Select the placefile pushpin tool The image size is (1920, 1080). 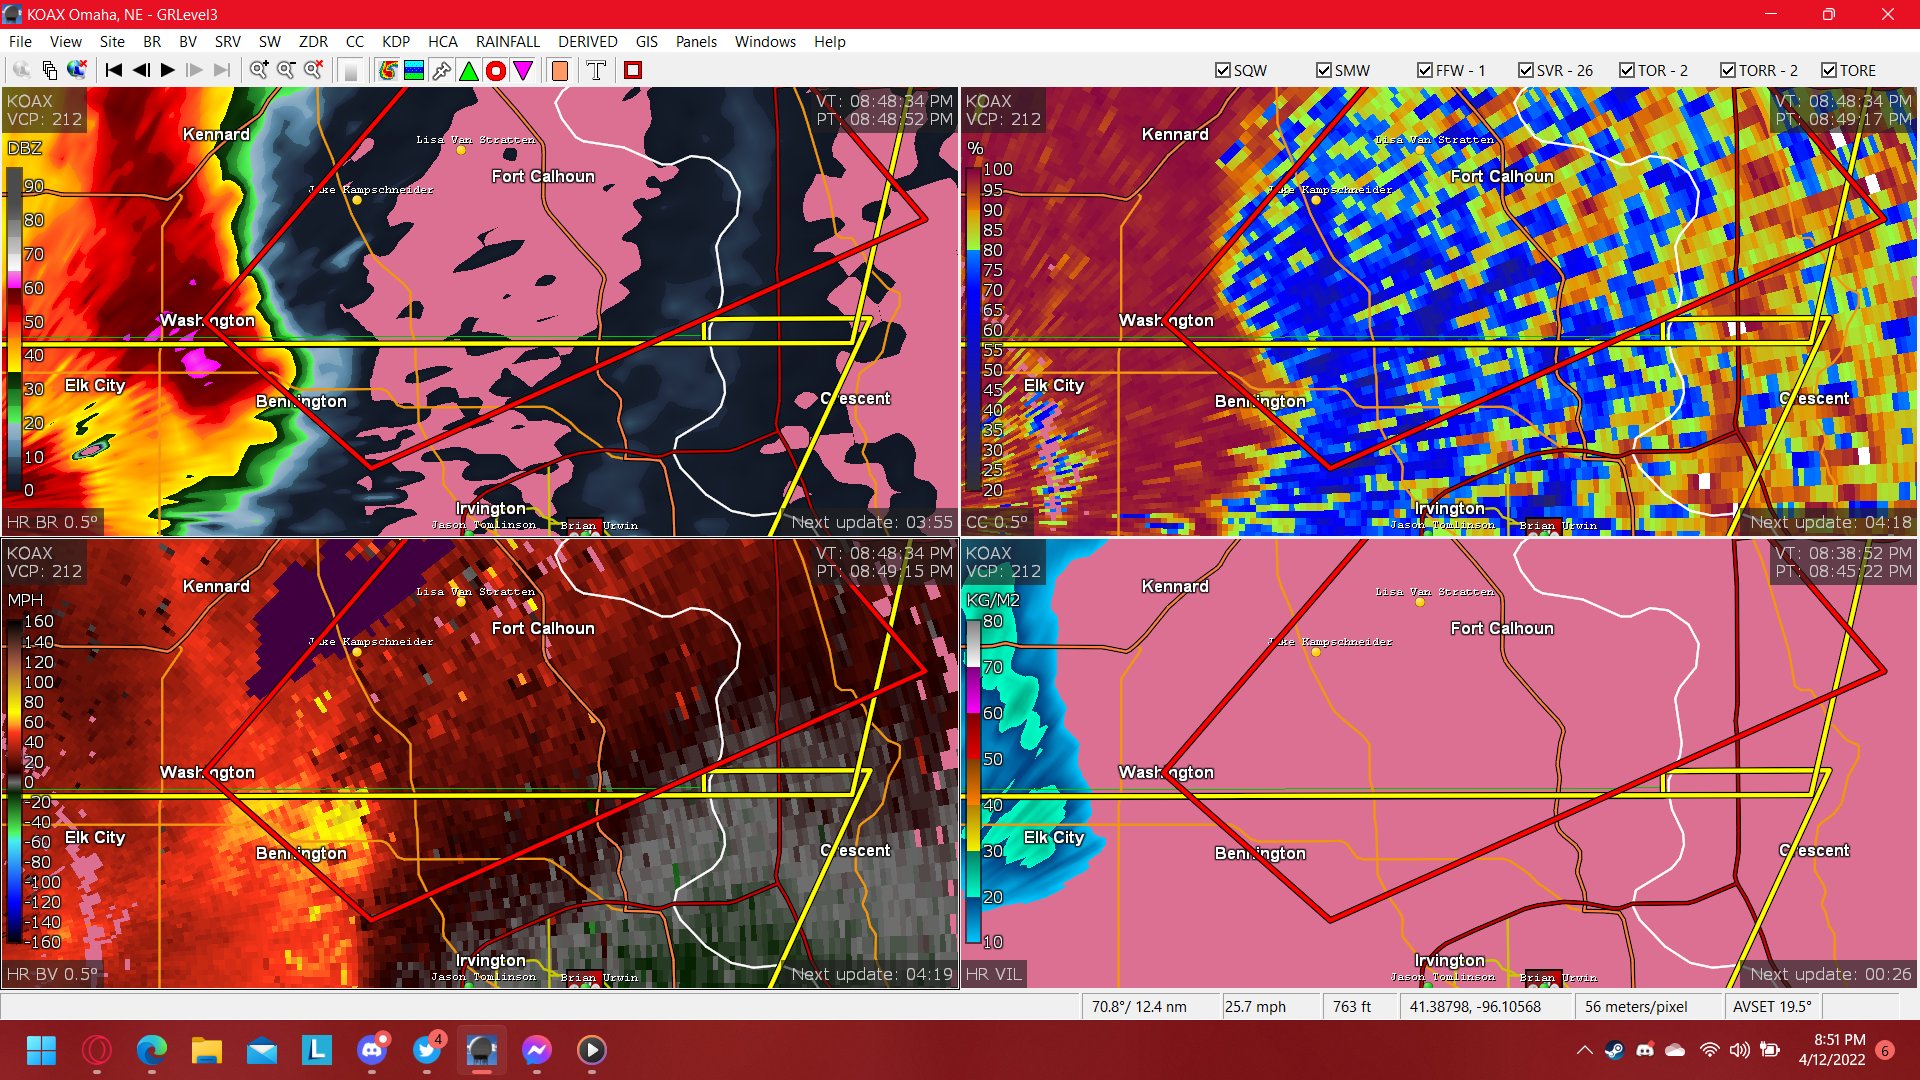(x=440, y=70)
